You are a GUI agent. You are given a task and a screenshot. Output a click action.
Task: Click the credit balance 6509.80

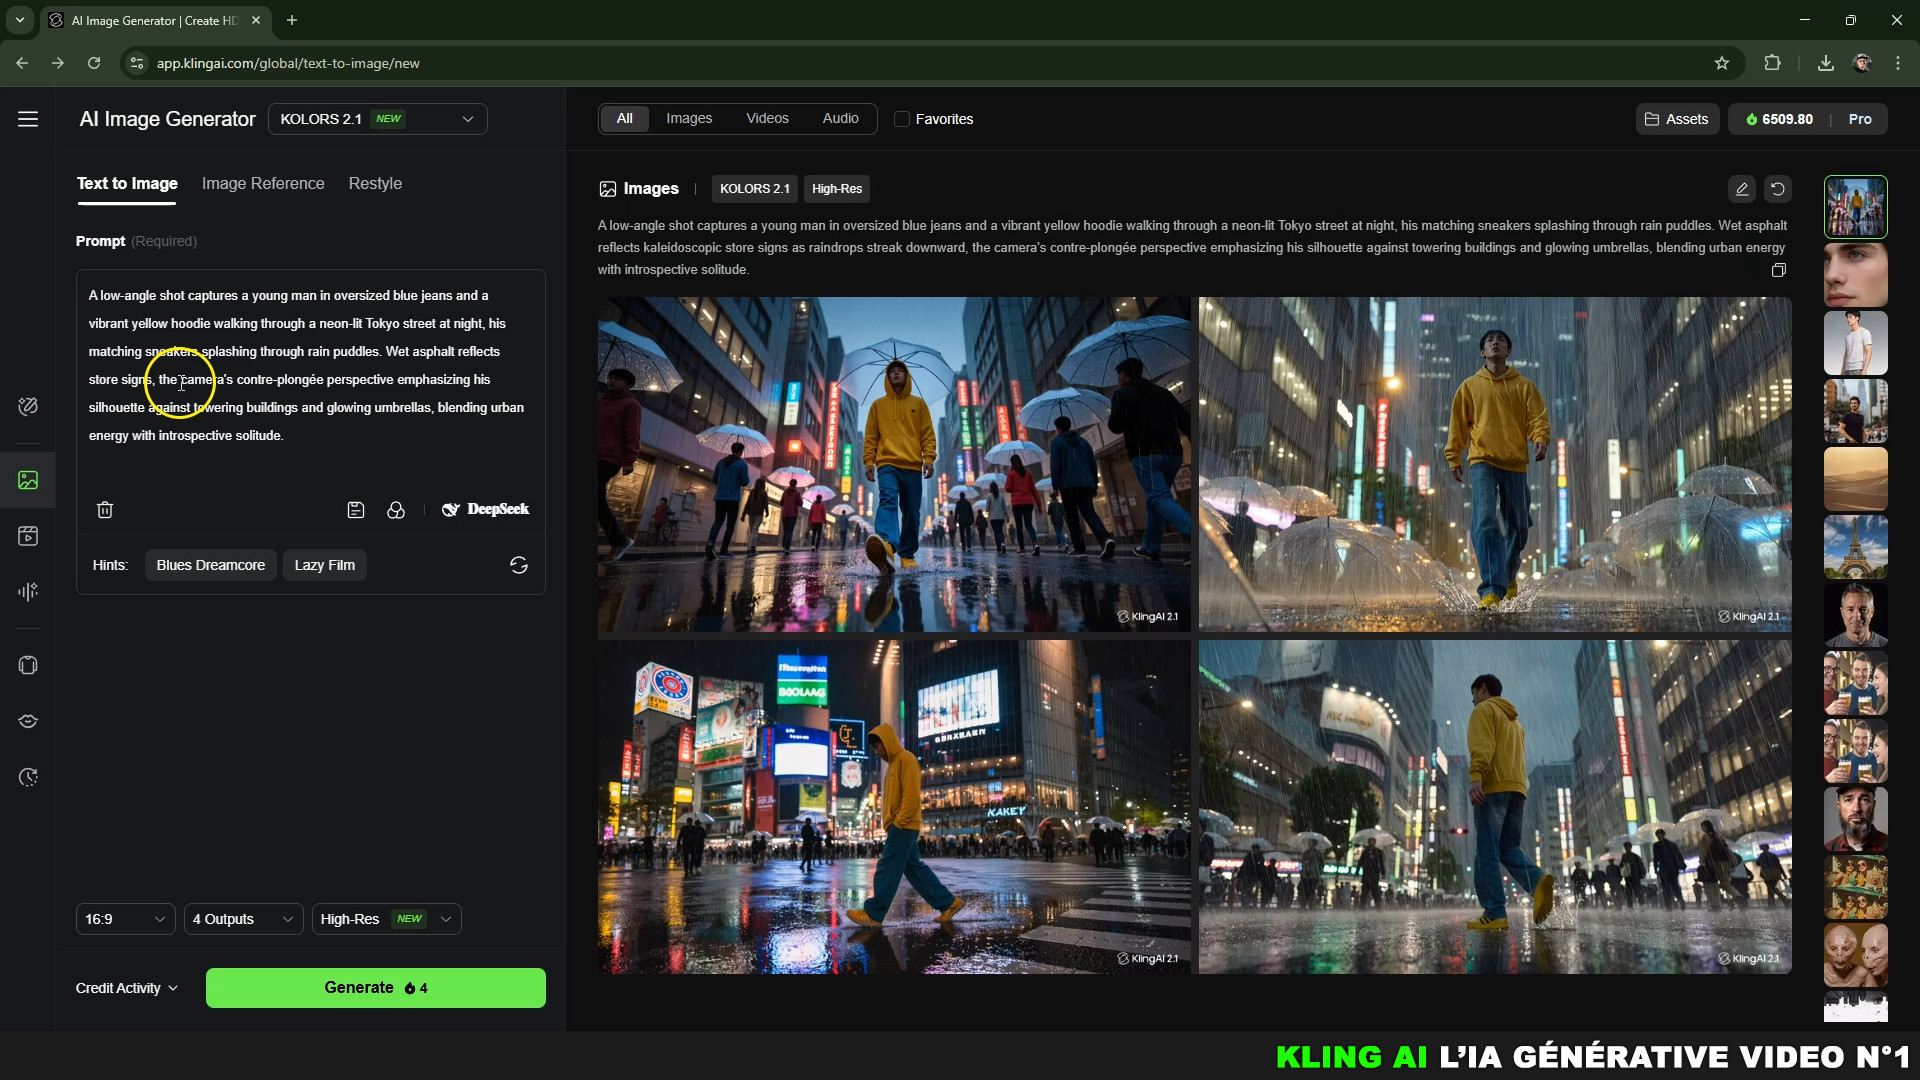tap(1779, 119)
